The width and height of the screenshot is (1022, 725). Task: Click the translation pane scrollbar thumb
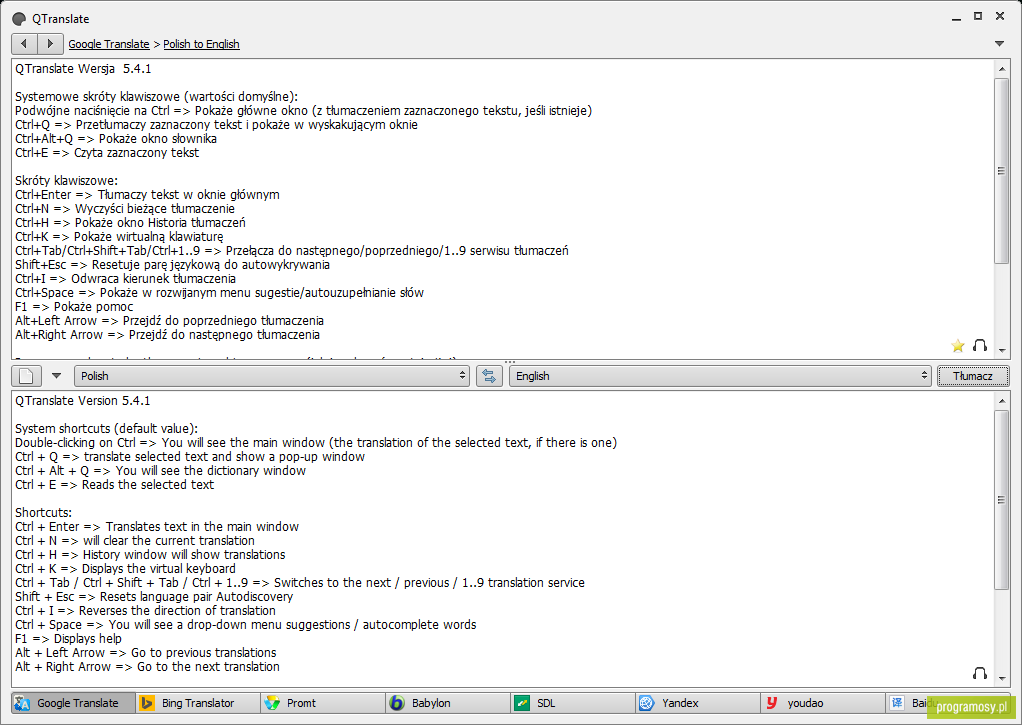[1002, 500]
